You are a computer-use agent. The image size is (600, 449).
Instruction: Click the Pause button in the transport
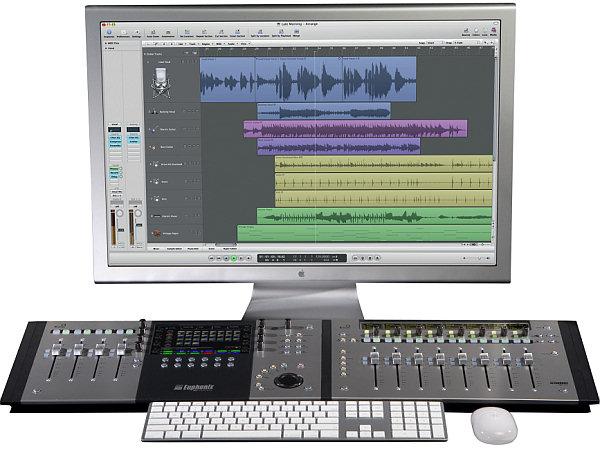point(241,258)
